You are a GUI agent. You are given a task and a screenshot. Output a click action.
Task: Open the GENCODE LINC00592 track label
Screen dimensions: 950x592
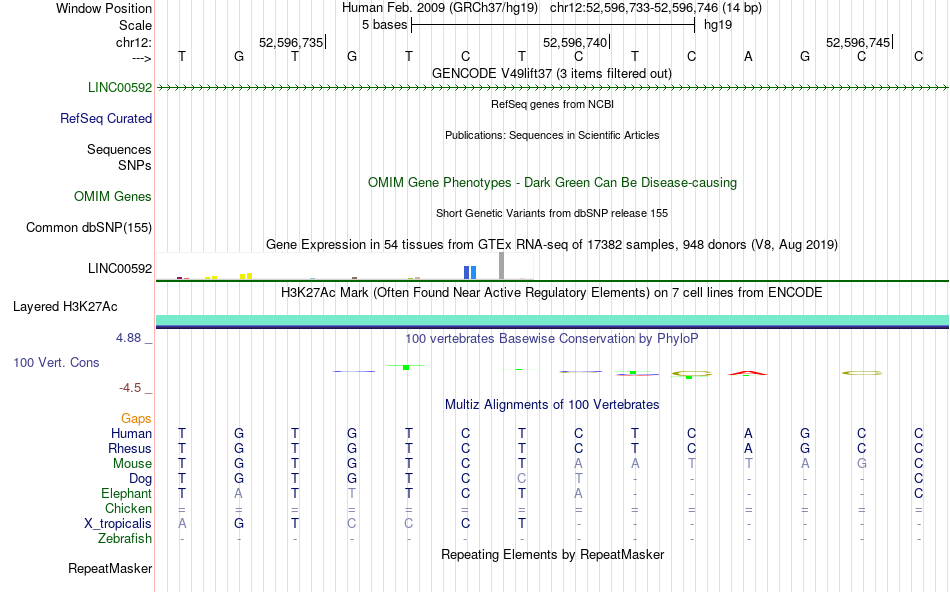120,87
